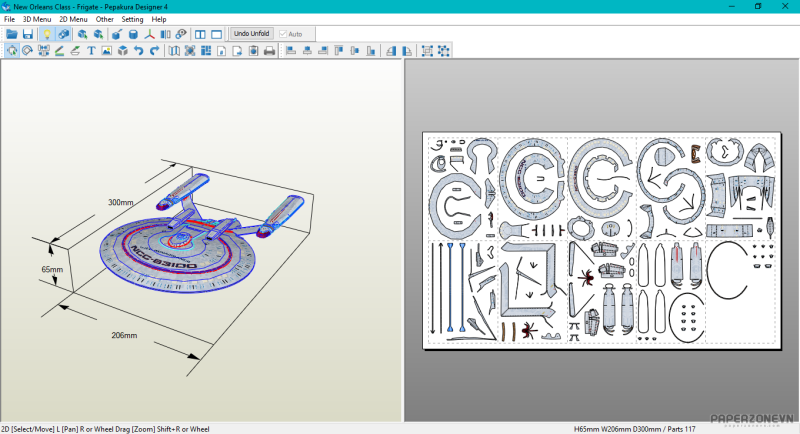800x434 pixels.
Task: Click the Redo arrow icon
Action: coord(154,50)
